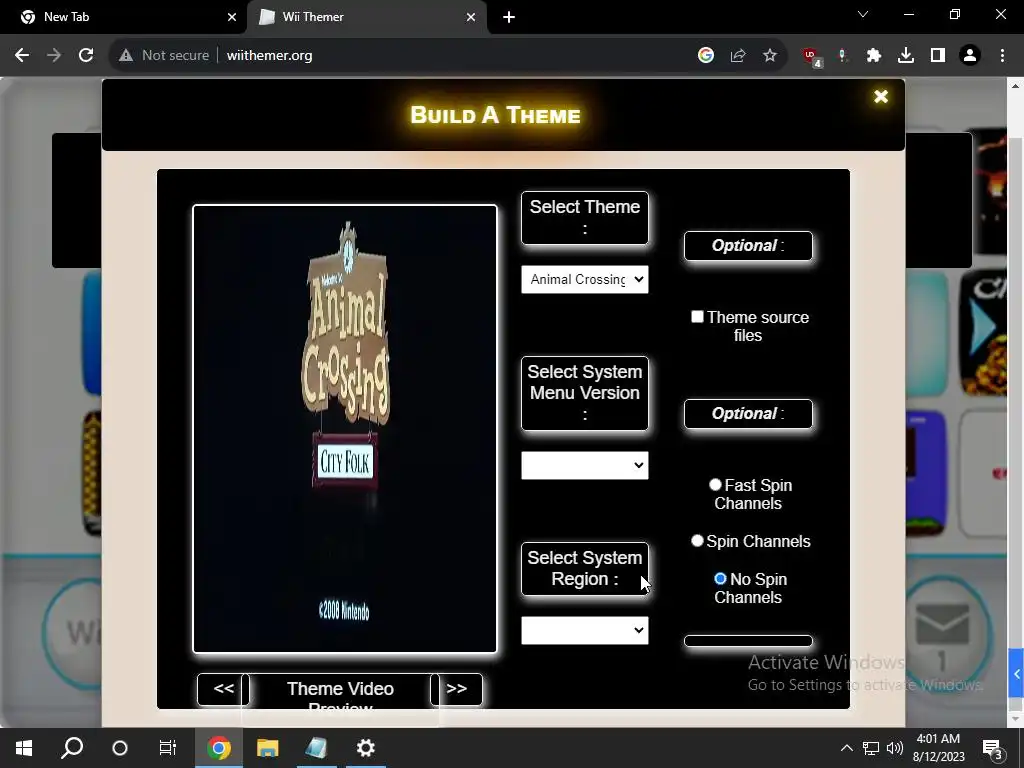The height and width of the screenshot is (768, 1024).
Task: Switch to the Wii Themer tab
Action: (x=366, y=17)
